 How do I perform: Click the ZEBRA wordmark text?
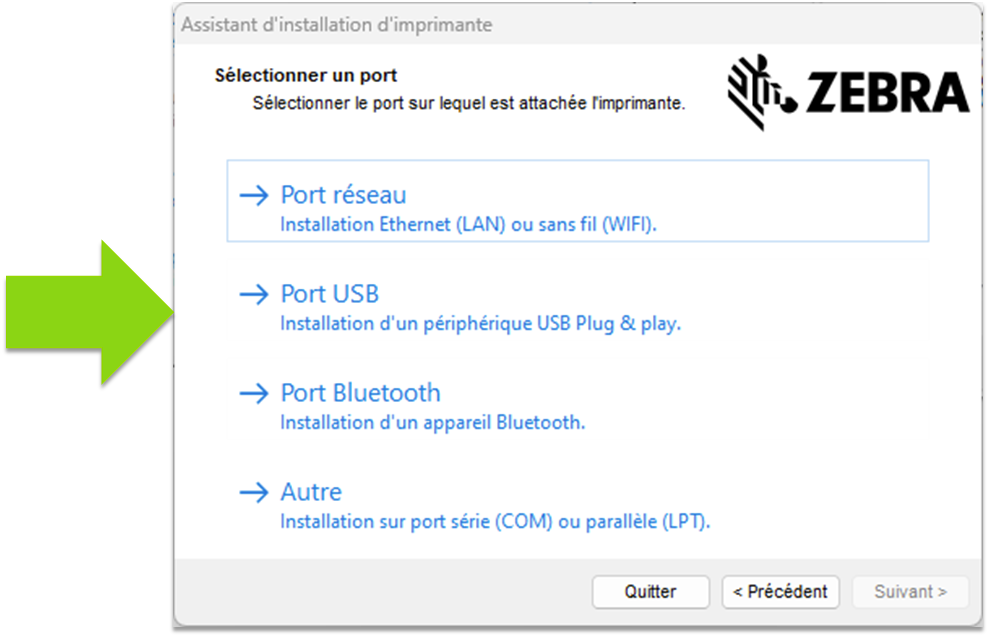click(x=888, y=93)
